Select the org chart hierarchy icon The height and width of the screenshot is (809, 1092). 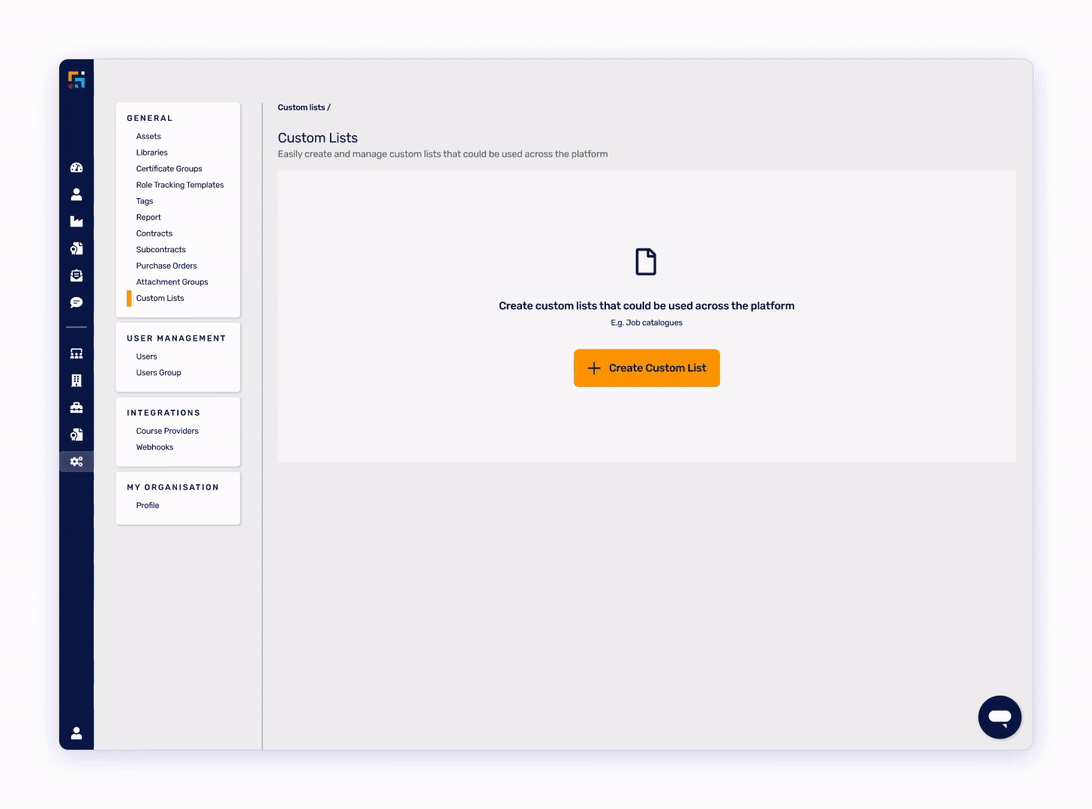coord(76,354)
